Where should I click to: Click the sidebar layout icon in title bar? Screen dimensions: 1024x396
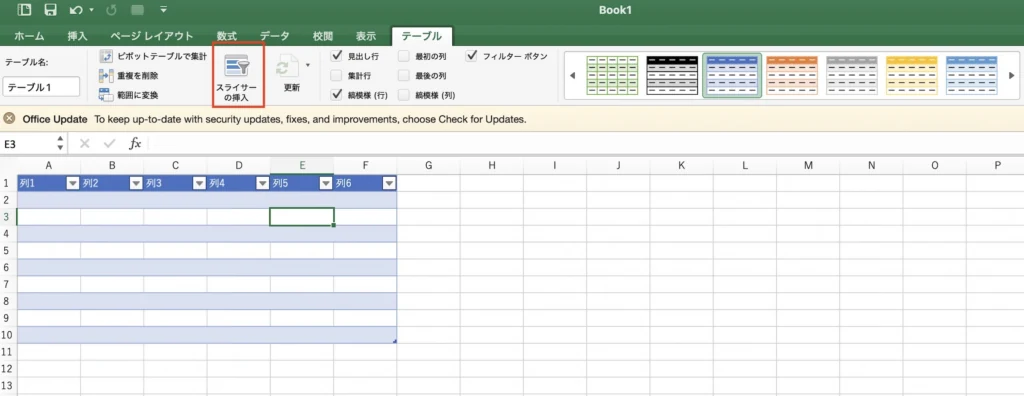(24, 10)
